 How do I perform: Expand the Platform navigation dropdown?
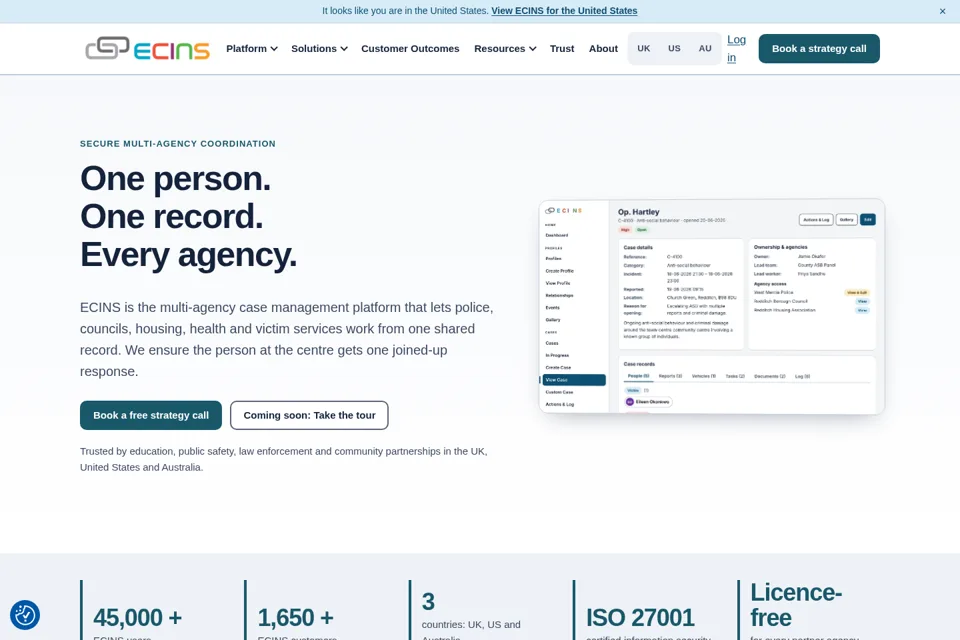click(x=252, y=48)
